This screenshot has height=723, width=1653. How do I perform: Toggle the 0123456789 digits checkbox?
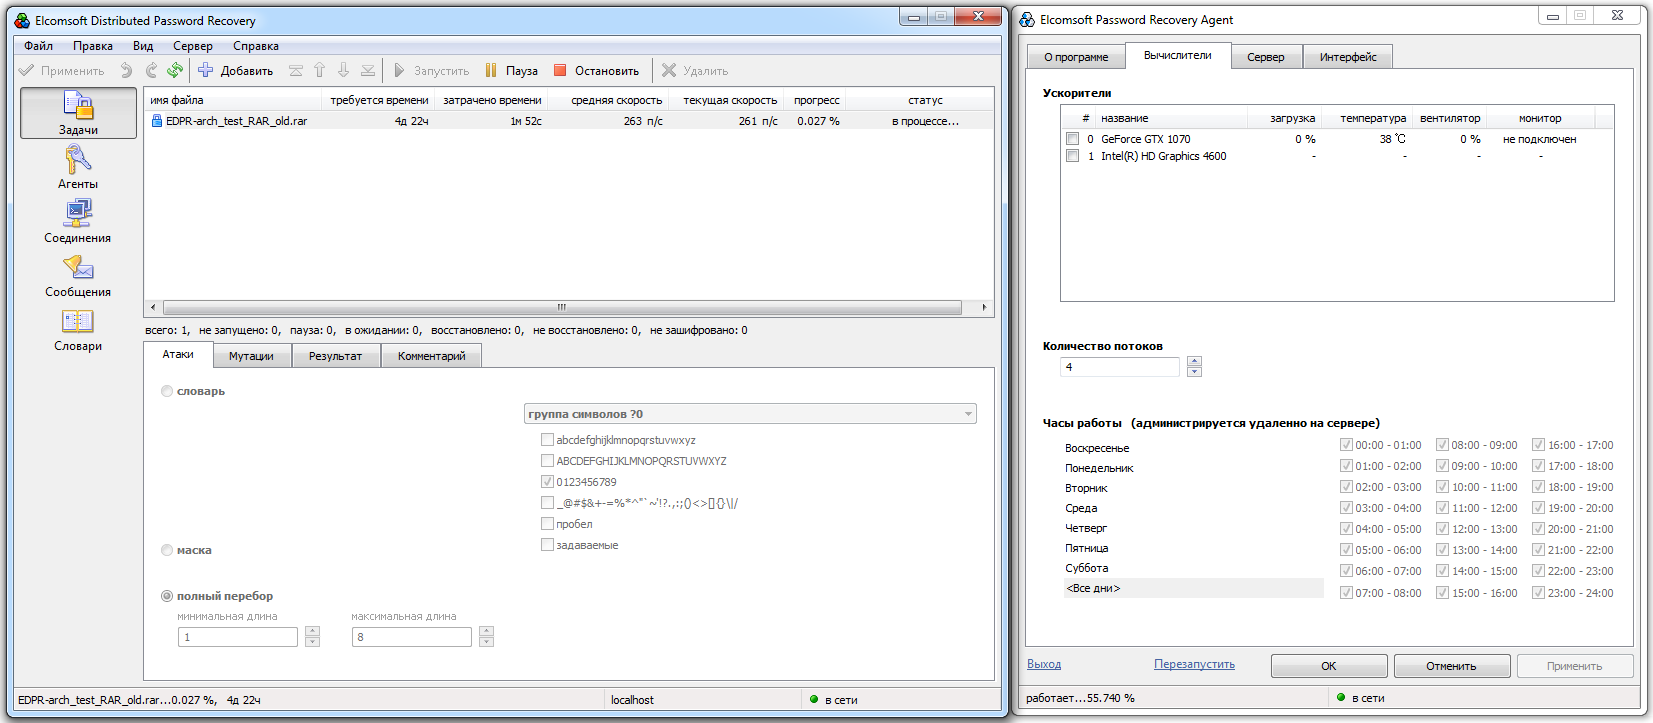pyautogui.click(x=547, y=482)
